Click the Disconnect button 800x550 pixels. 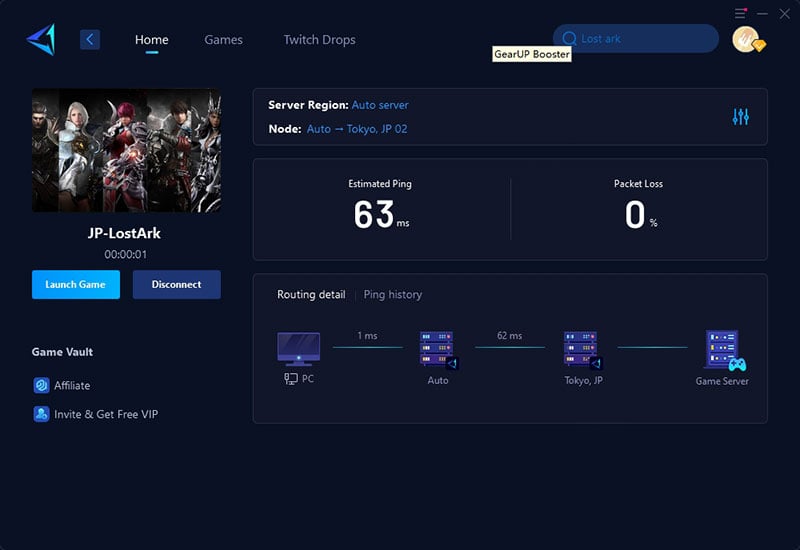click(x=177, y=285)
